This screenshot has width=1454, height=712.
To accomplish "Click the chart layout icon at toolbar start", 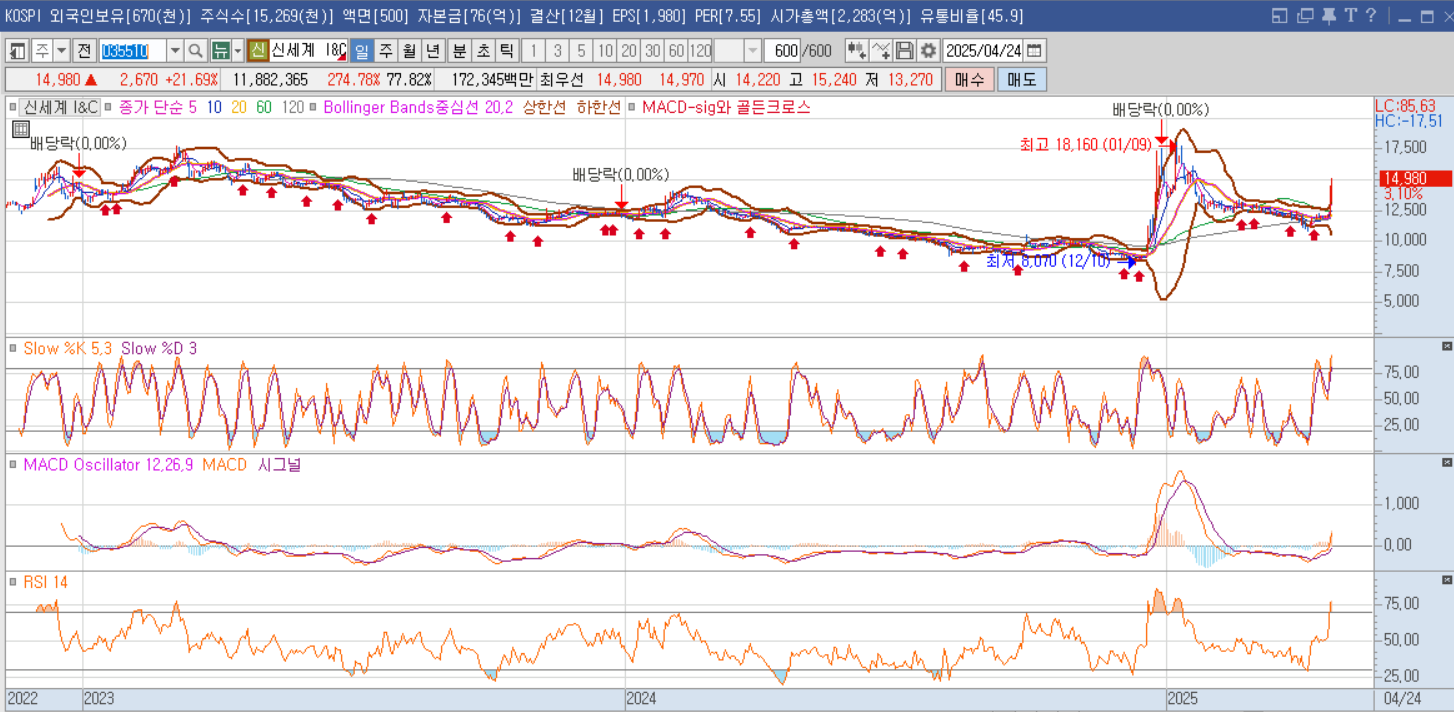I will coord(18,51).
